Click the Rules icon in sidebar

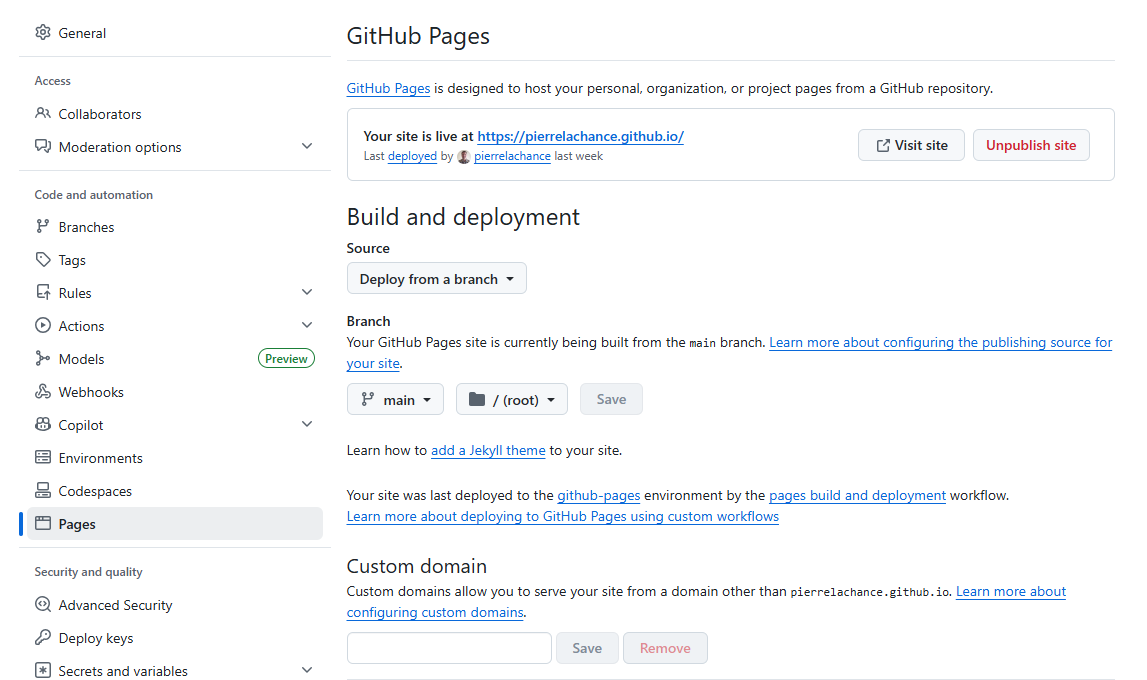click(x=43, y=292)
